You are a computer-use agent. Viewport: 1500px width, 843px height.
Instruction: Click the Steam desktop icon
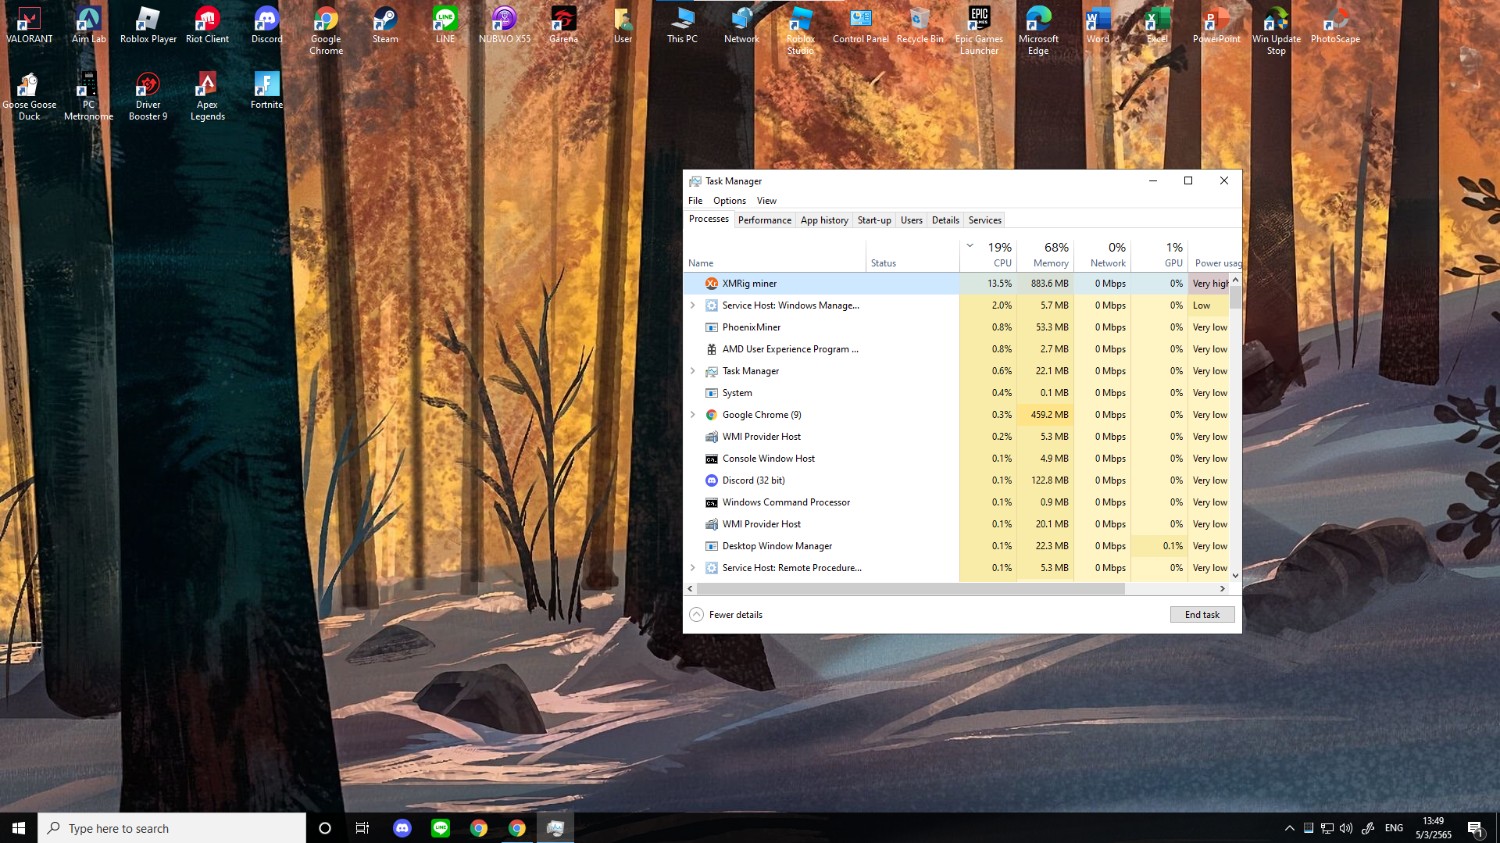pos(385,26)
